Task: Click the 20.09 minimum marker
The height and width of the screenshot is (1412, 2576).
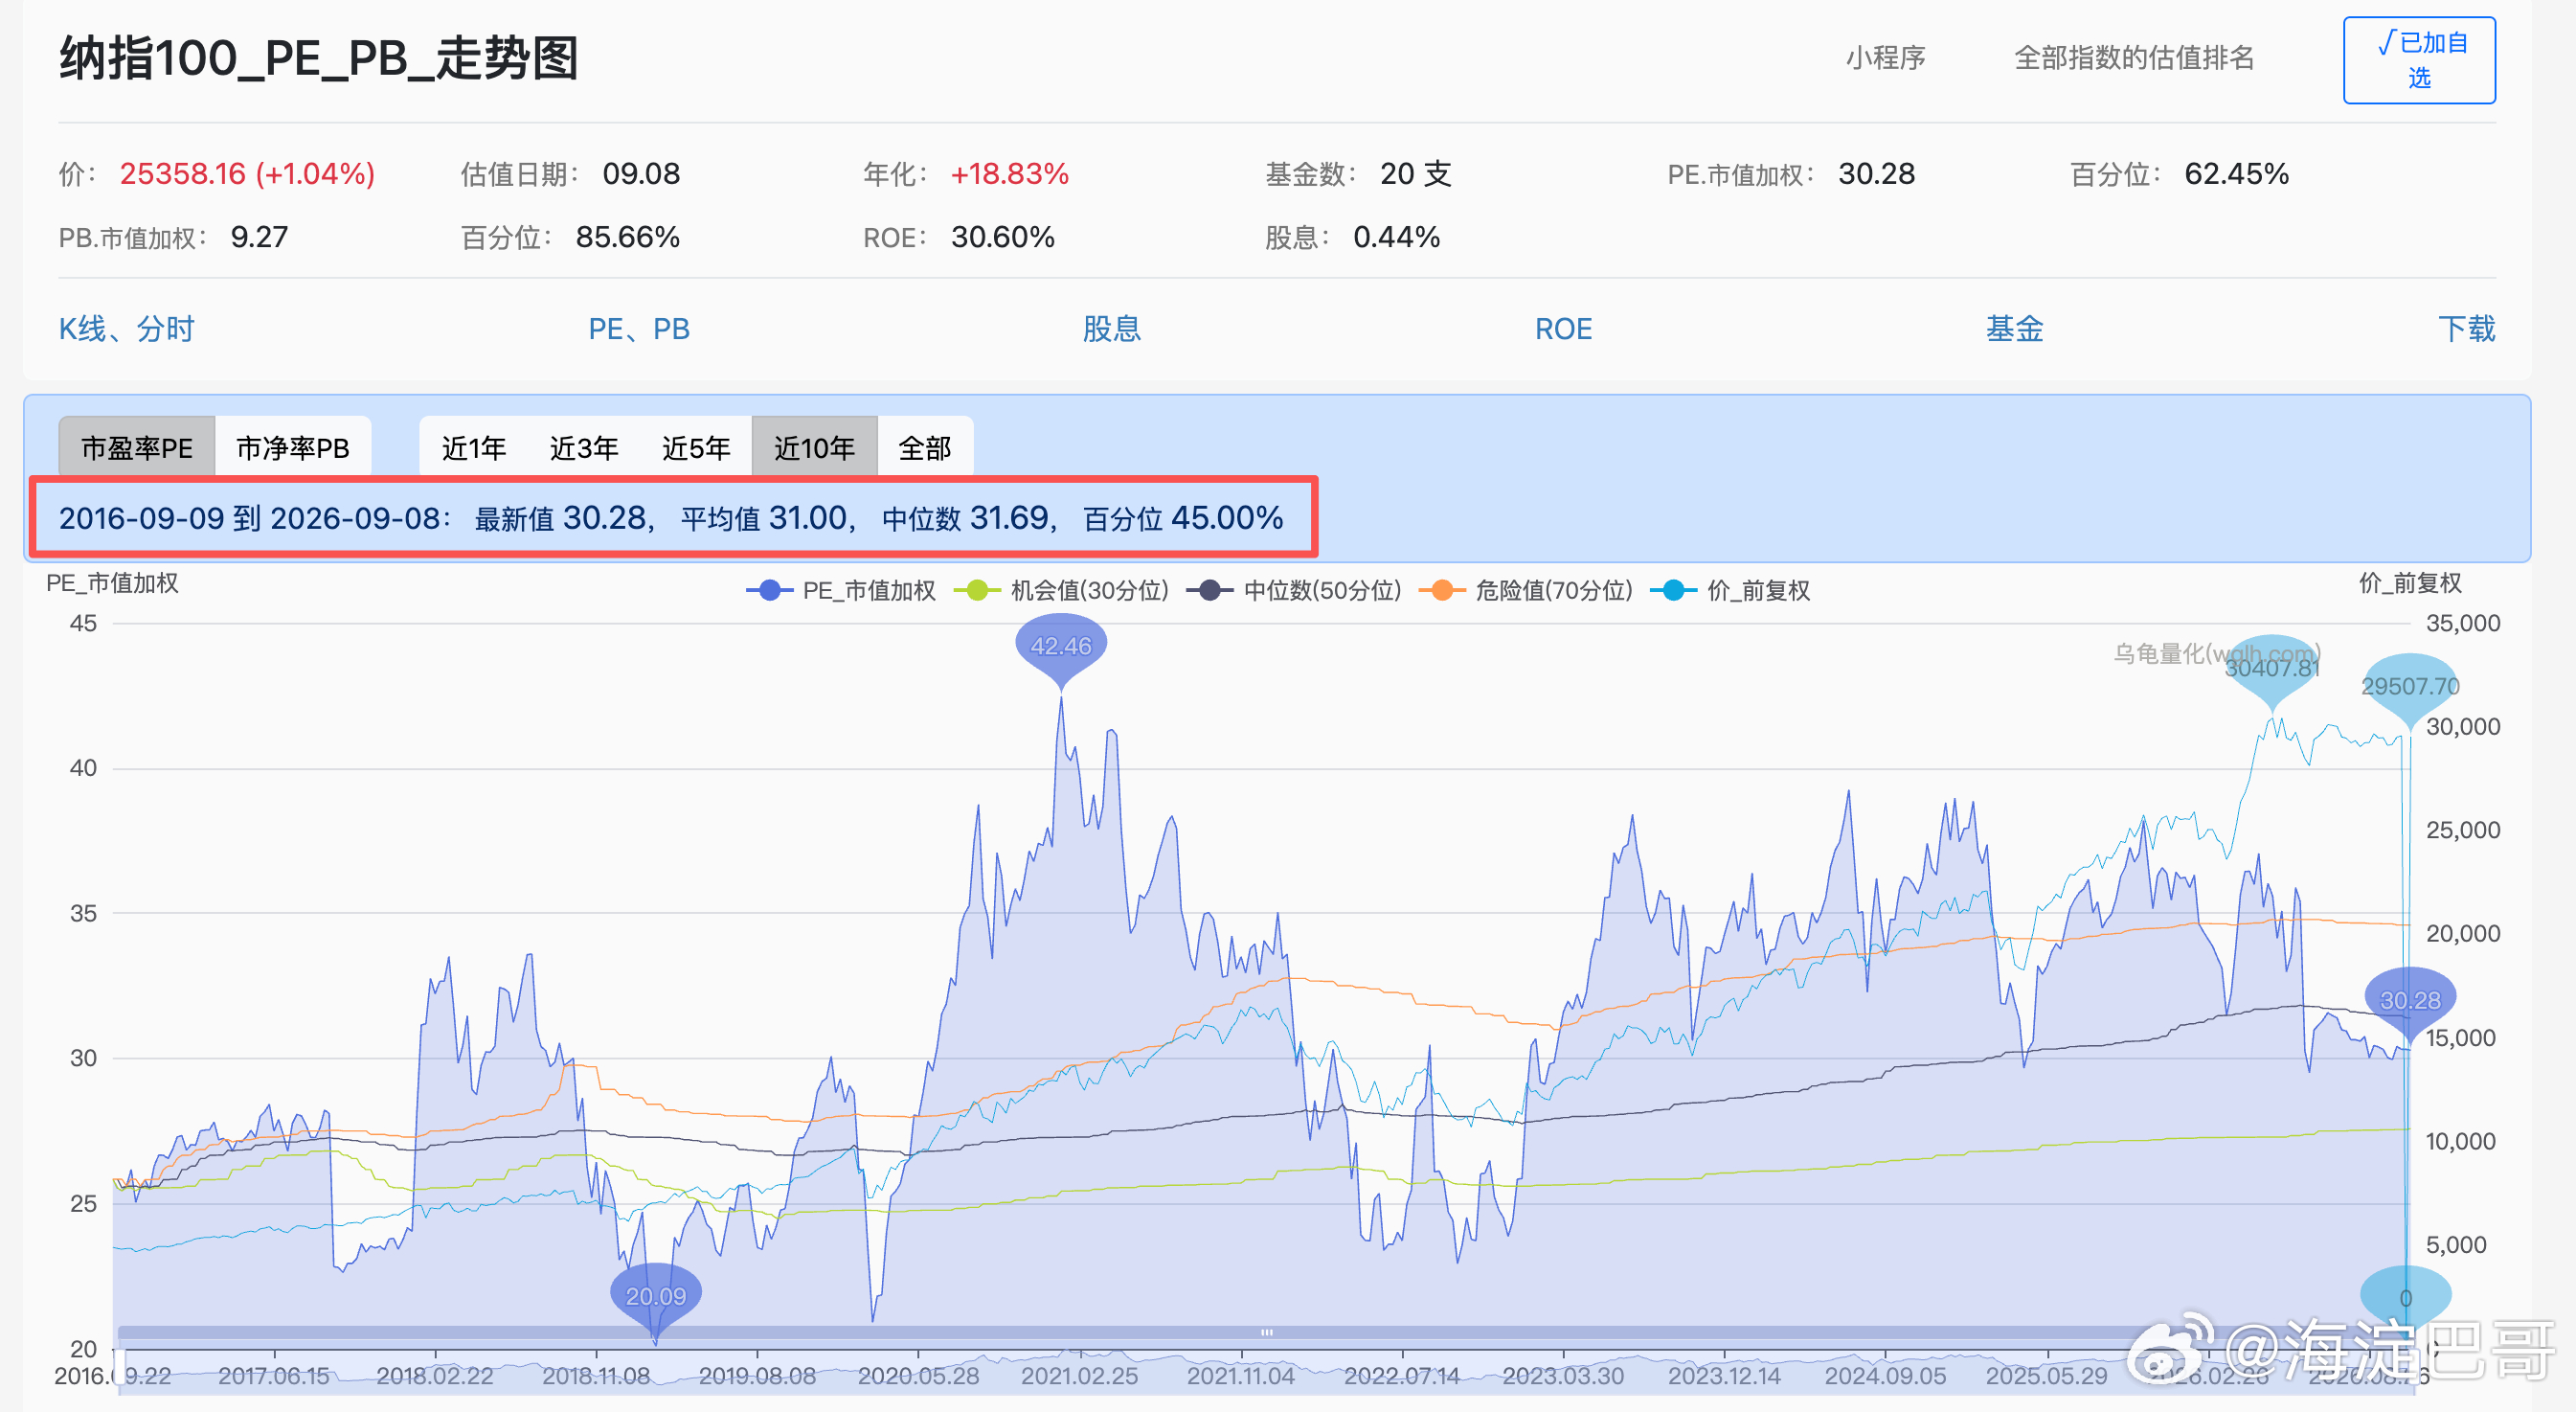Action: coord(656,1296)
